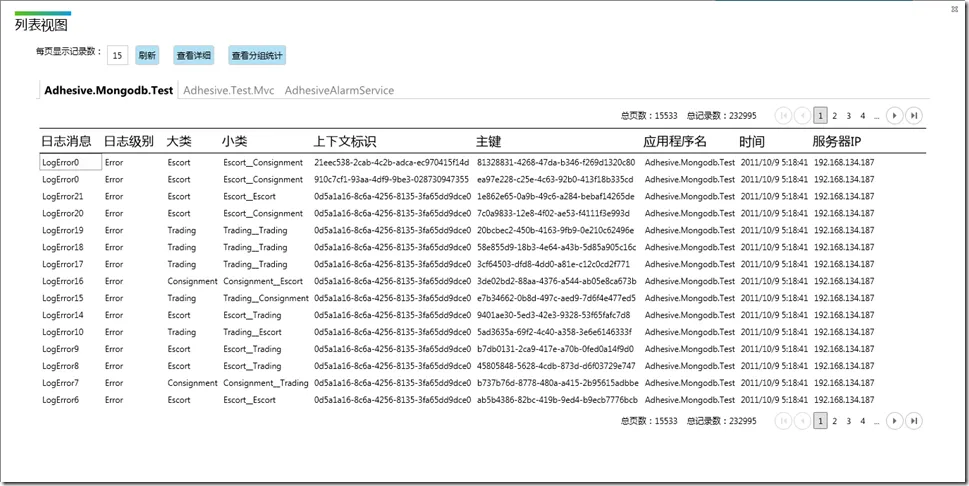The width and height of the screenshot is (969, 486).
Task: Click context ID starting with 21eec538
Action: point(392,163)
